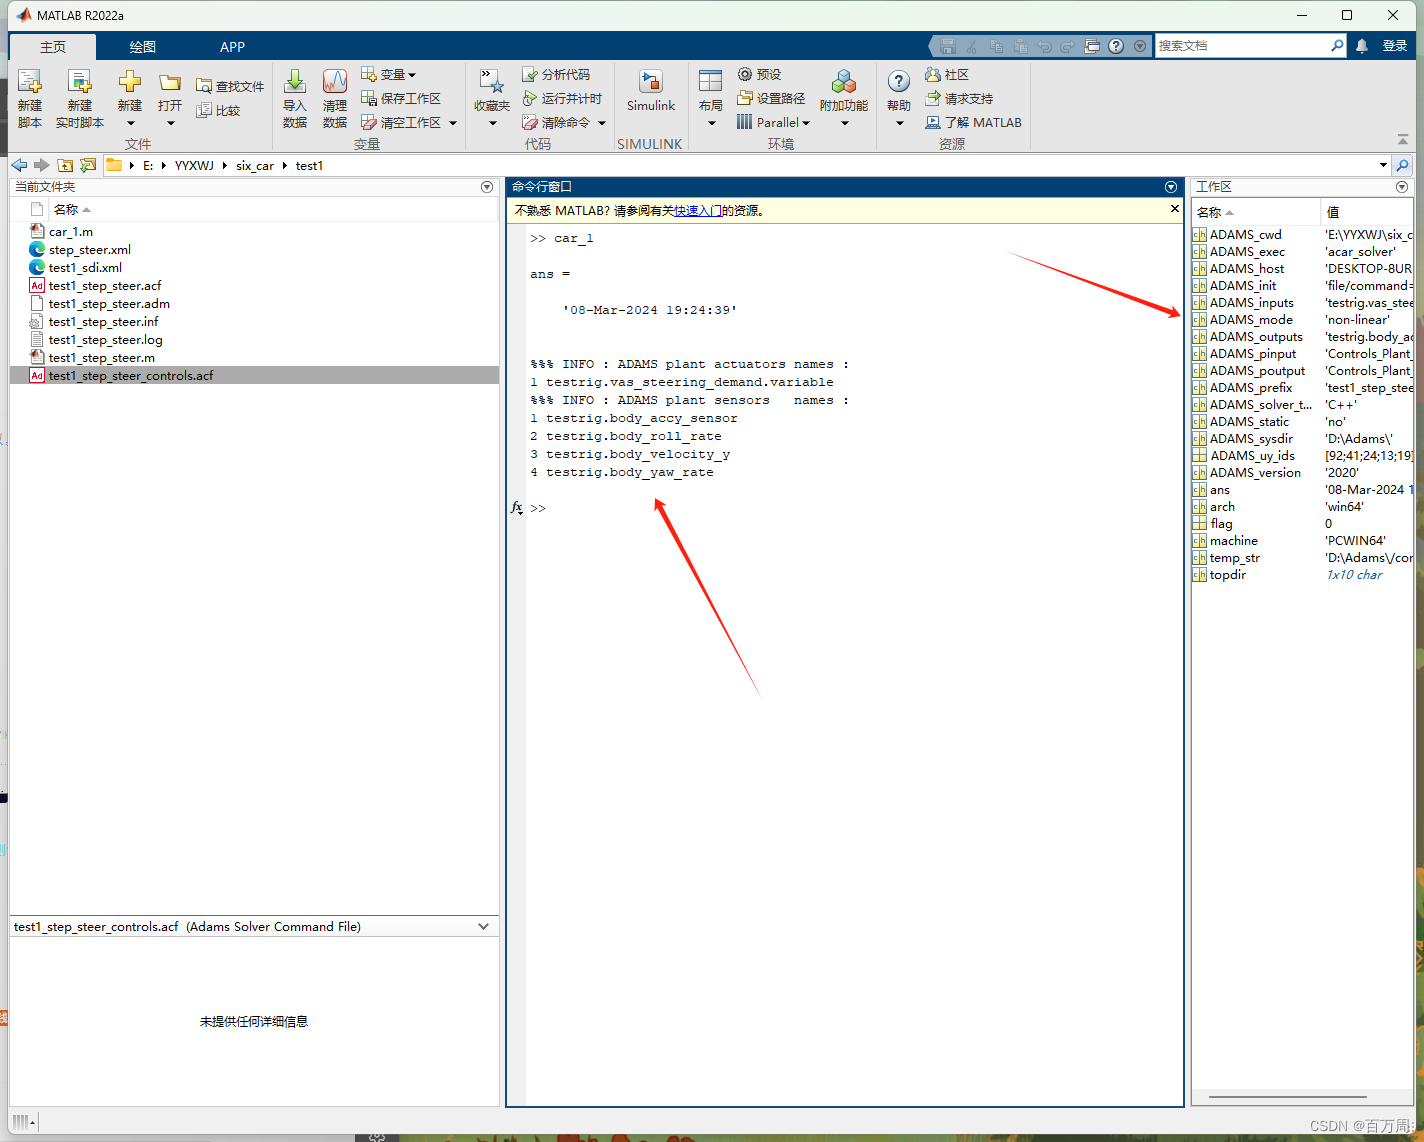
Task: Open the Current Folder (当前文件夹) panel actions menu
Action: pyautogui.click(x=487, y=187)
